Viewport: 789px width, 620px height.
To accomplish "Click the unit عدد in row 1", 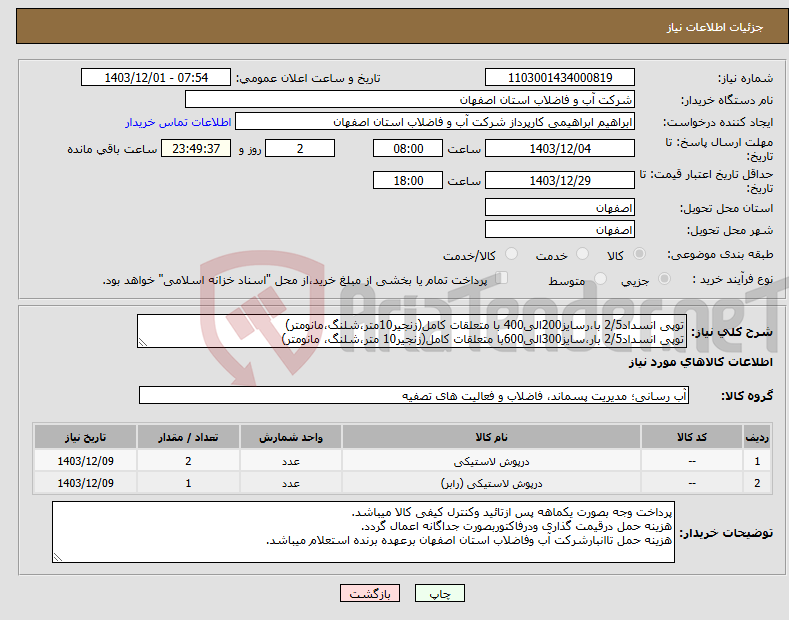I will tap(291, 461).
